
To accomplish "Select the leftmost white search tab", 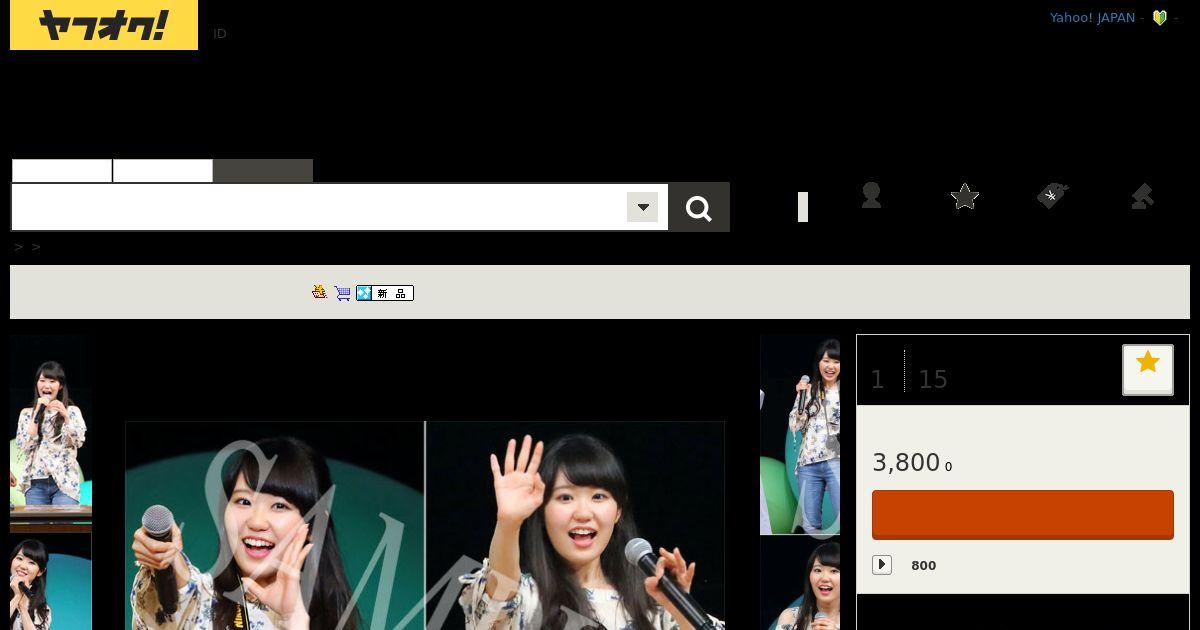I will (x=62, y=171).
